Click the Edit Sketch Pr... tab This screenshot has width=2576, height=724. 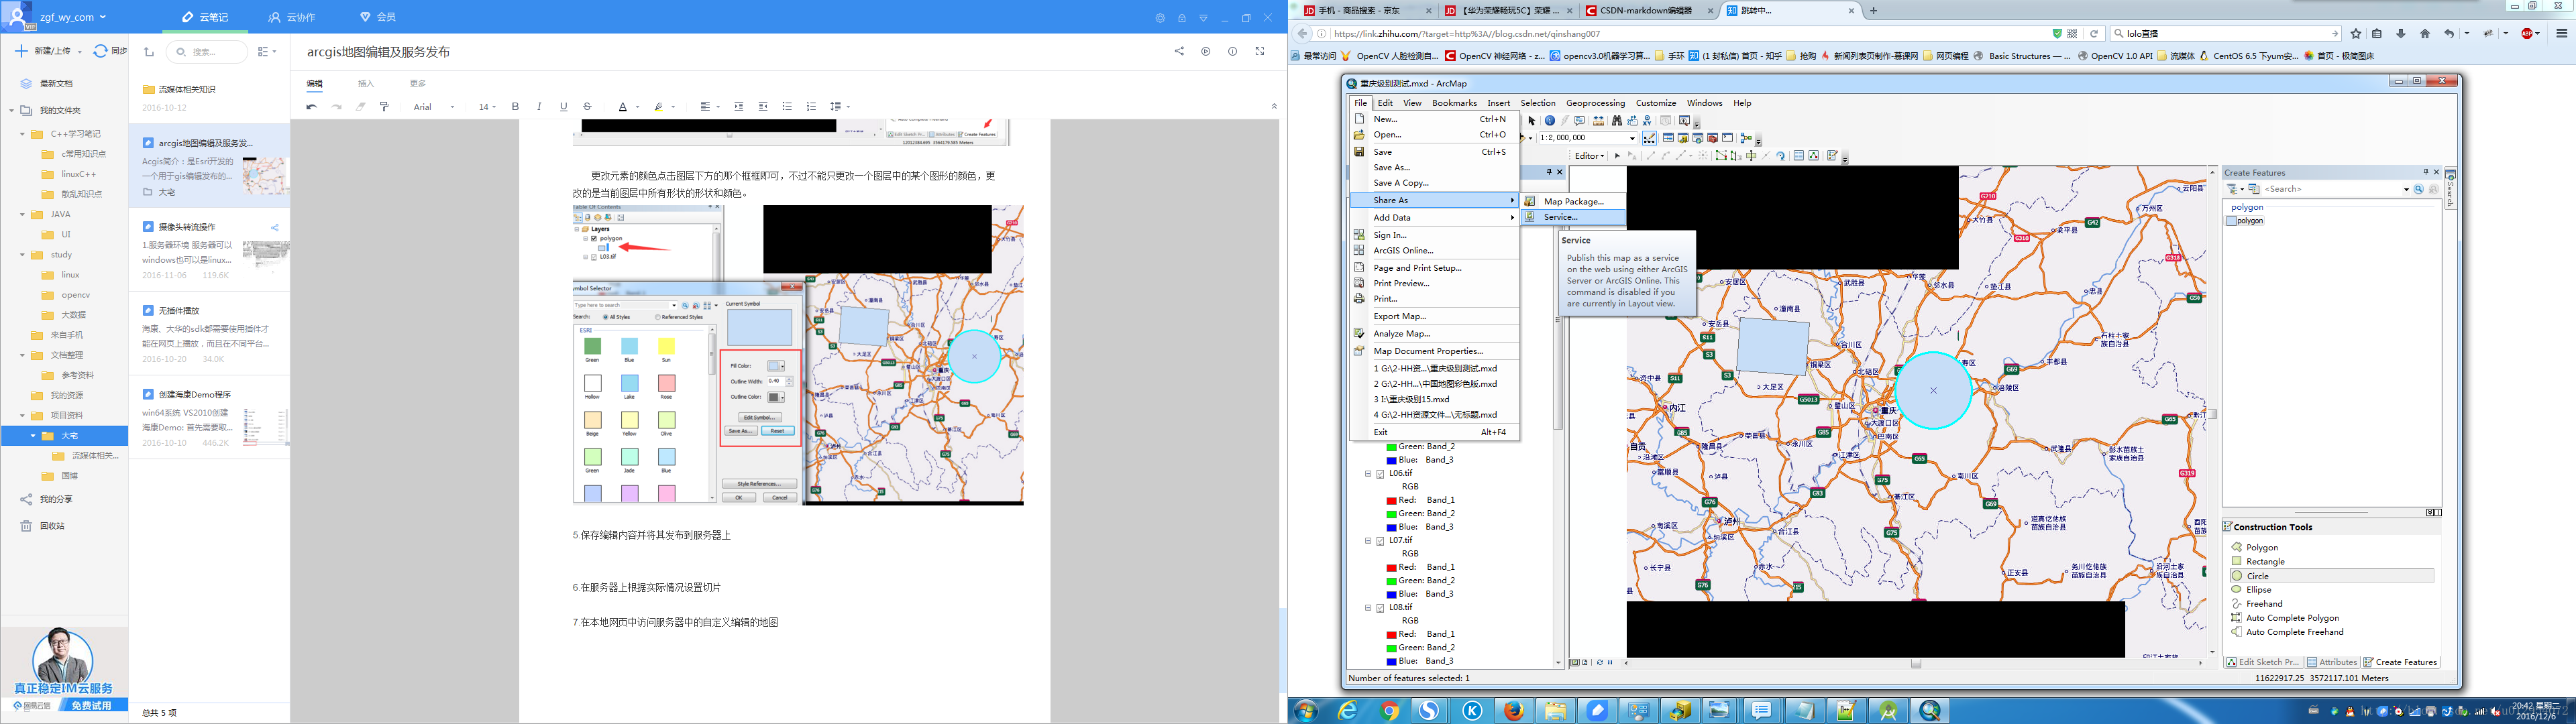pyautogui.click(x=2264, y=663)
